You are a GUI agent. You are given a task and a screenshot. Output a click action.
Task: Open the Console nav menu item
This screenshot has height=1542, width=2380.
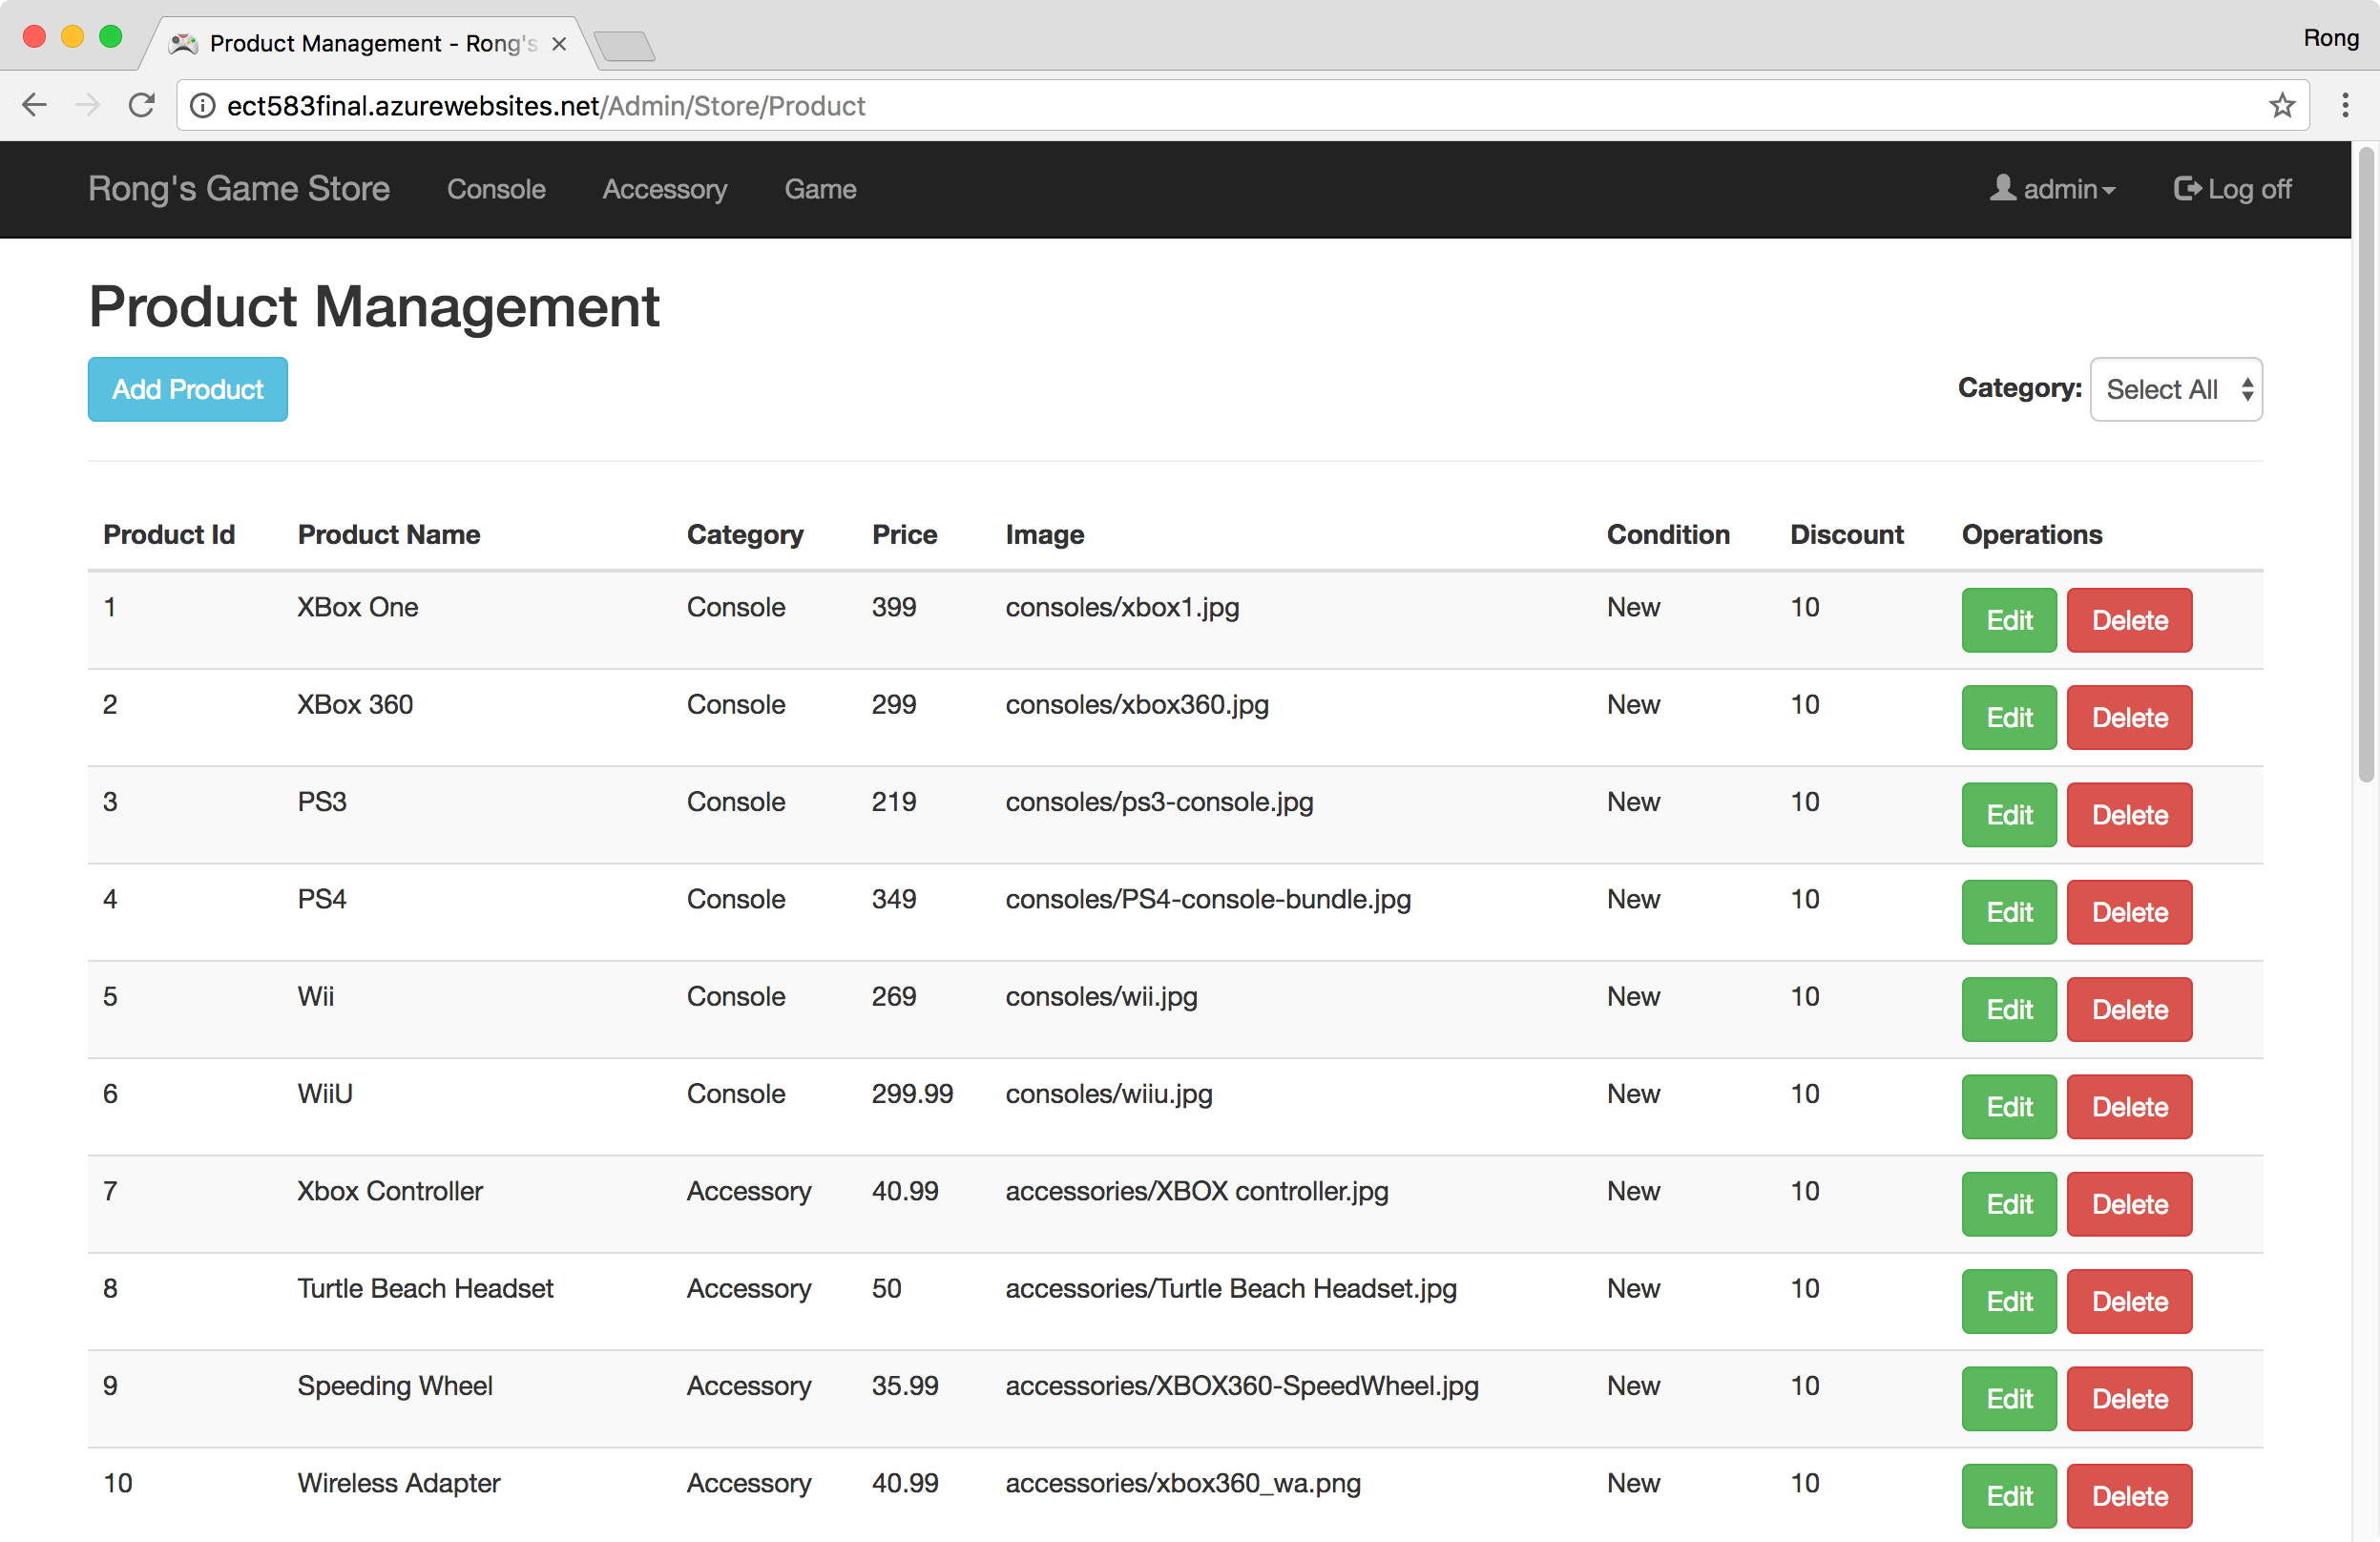pyautogui.click(x=496, y=189)
